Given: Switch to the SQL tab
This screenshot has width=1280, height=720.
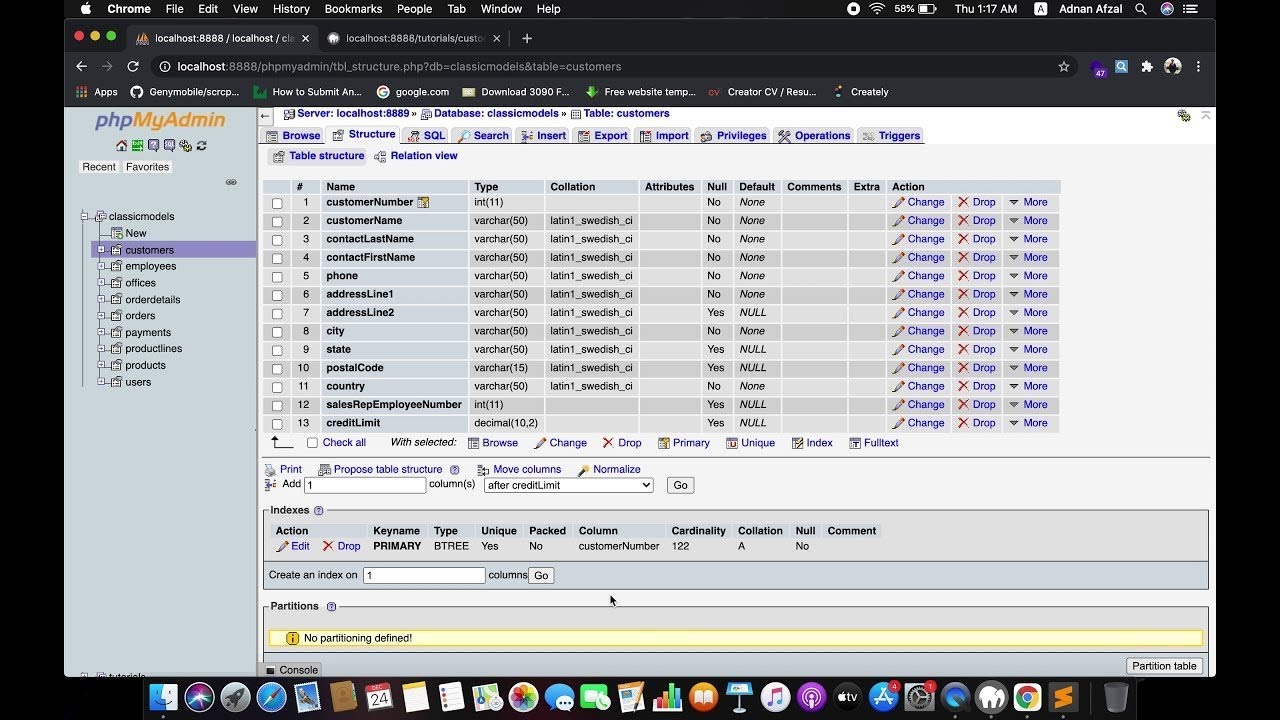Looking at the screenshot, I should (426, 136).
